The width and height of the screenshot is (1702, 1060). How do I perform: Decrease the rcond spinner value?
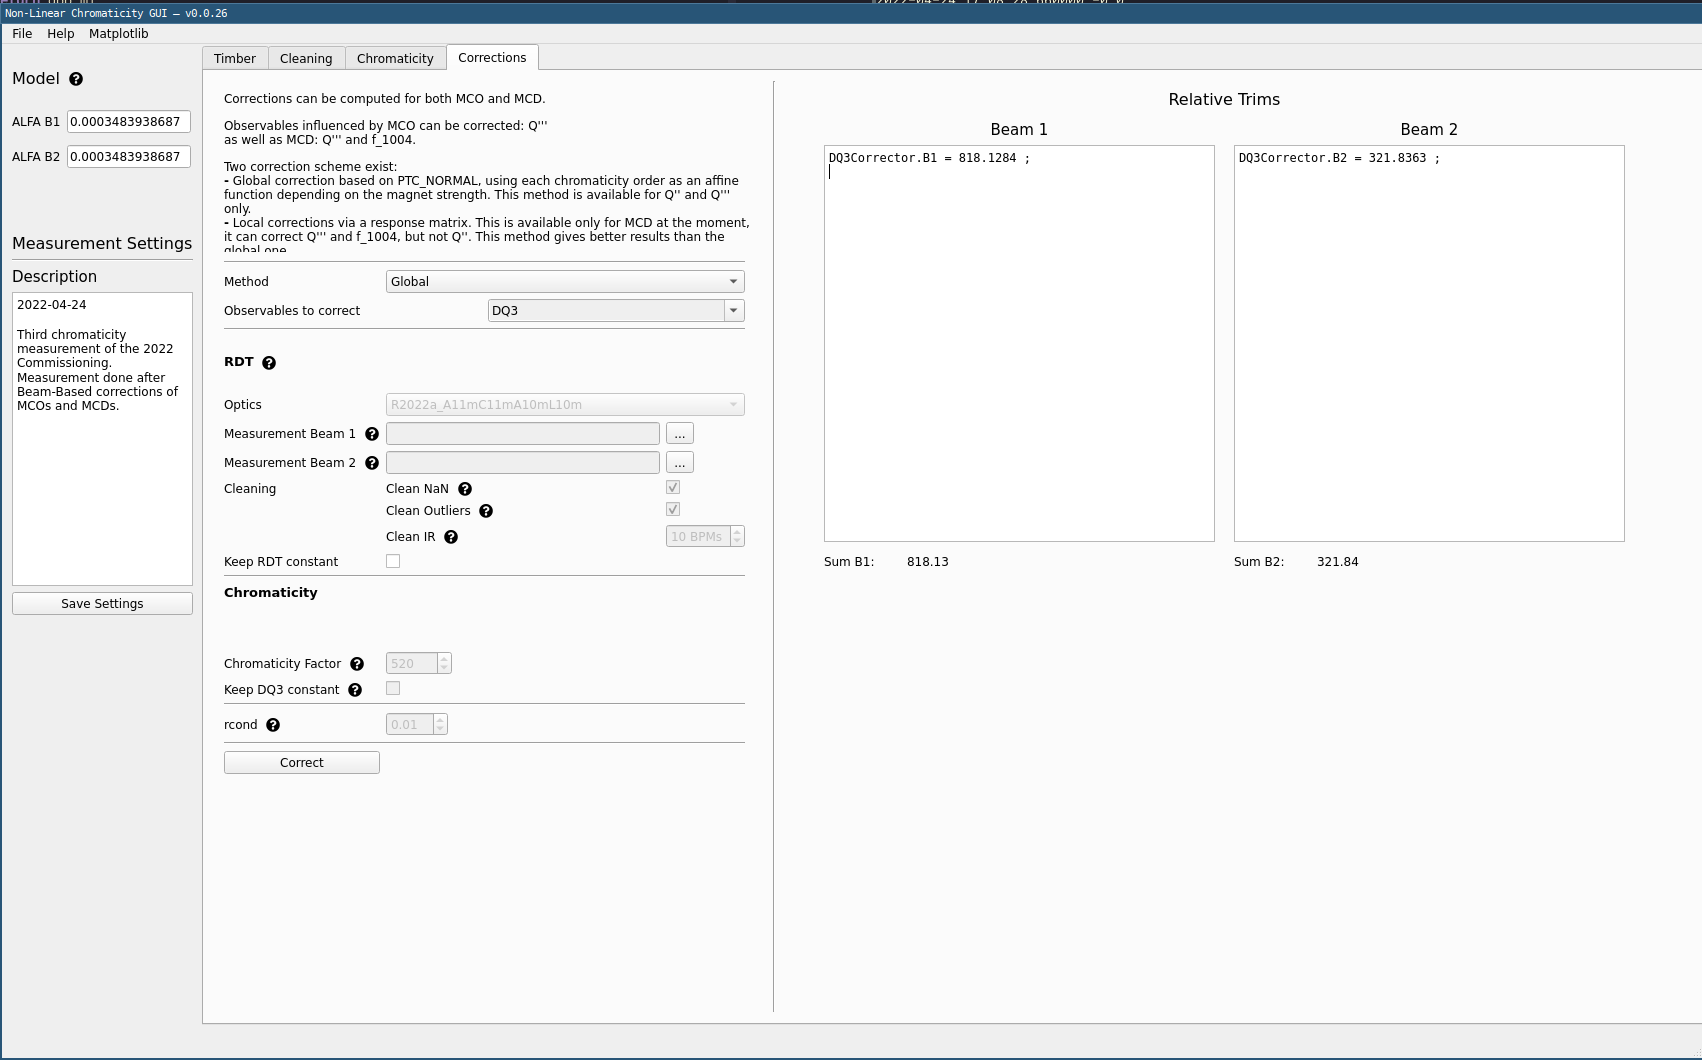440,730
